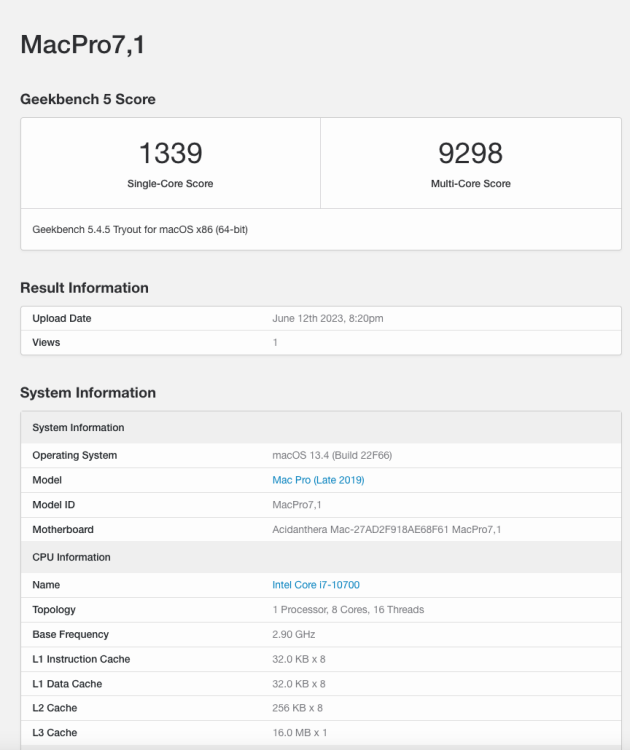
Task: Click the Model ID label
Action: 54,505
